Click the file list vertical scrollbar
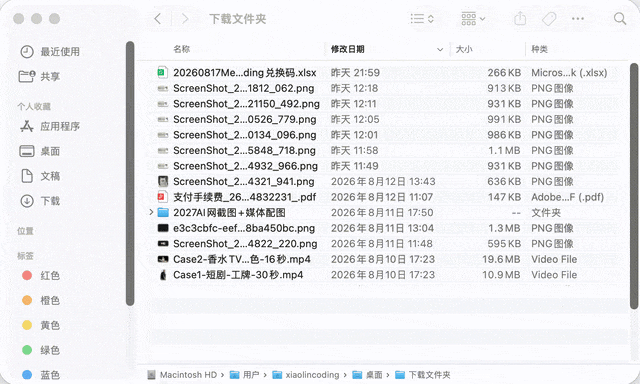The width and height of the screenshot is (640, 384). click(x=634, y=186)
